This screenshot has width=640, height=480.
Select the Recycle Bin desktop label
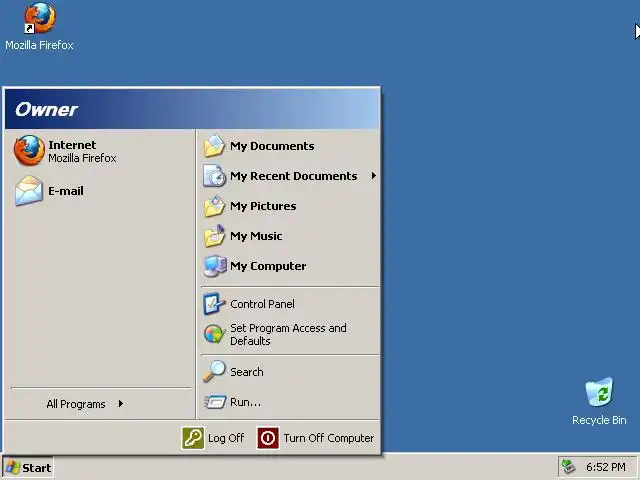tap(599, 420)
